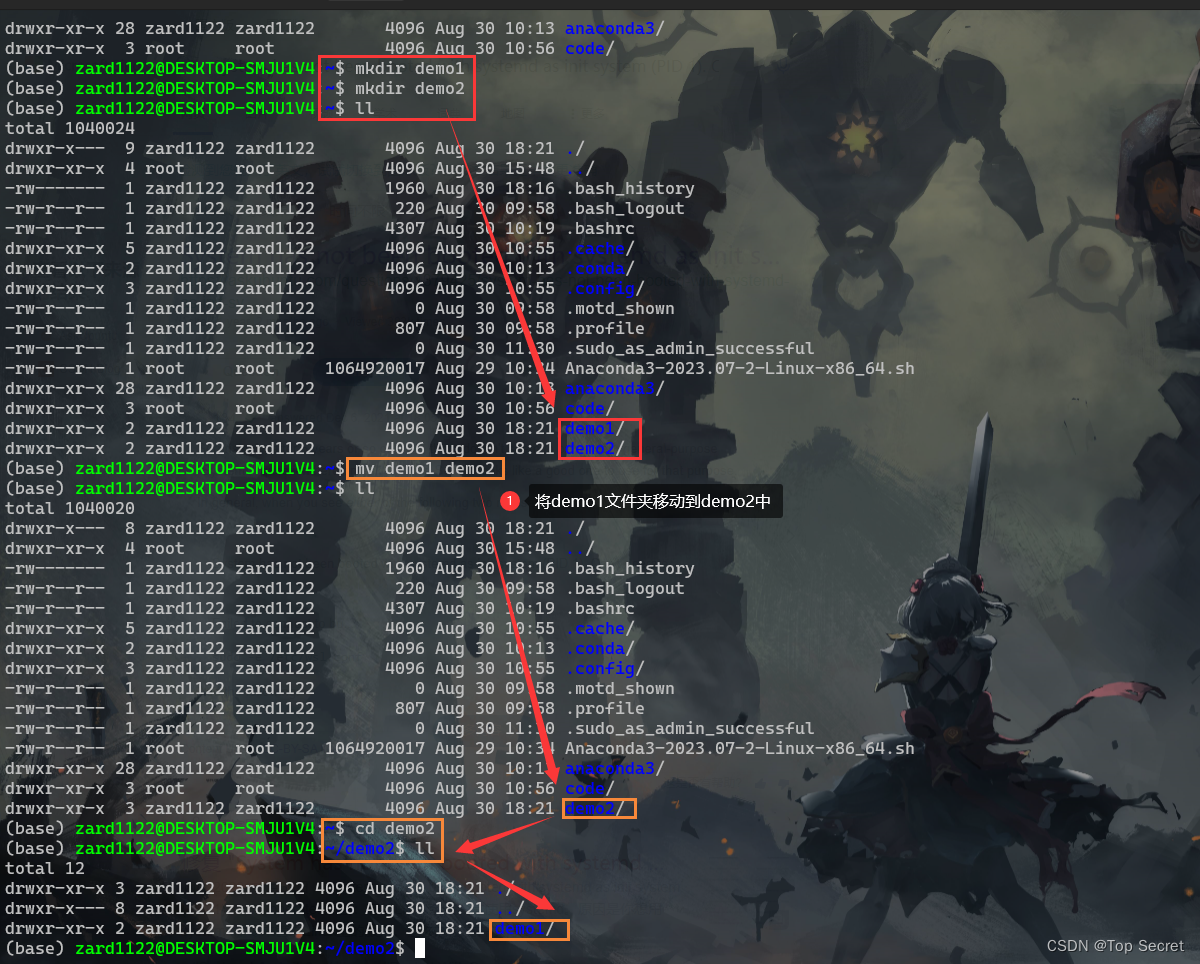The height and width of the screenshot is (964, 1200).
Task: Click anaconda3/ in the total 1040024 listing
Action: (x=615, y=388)
